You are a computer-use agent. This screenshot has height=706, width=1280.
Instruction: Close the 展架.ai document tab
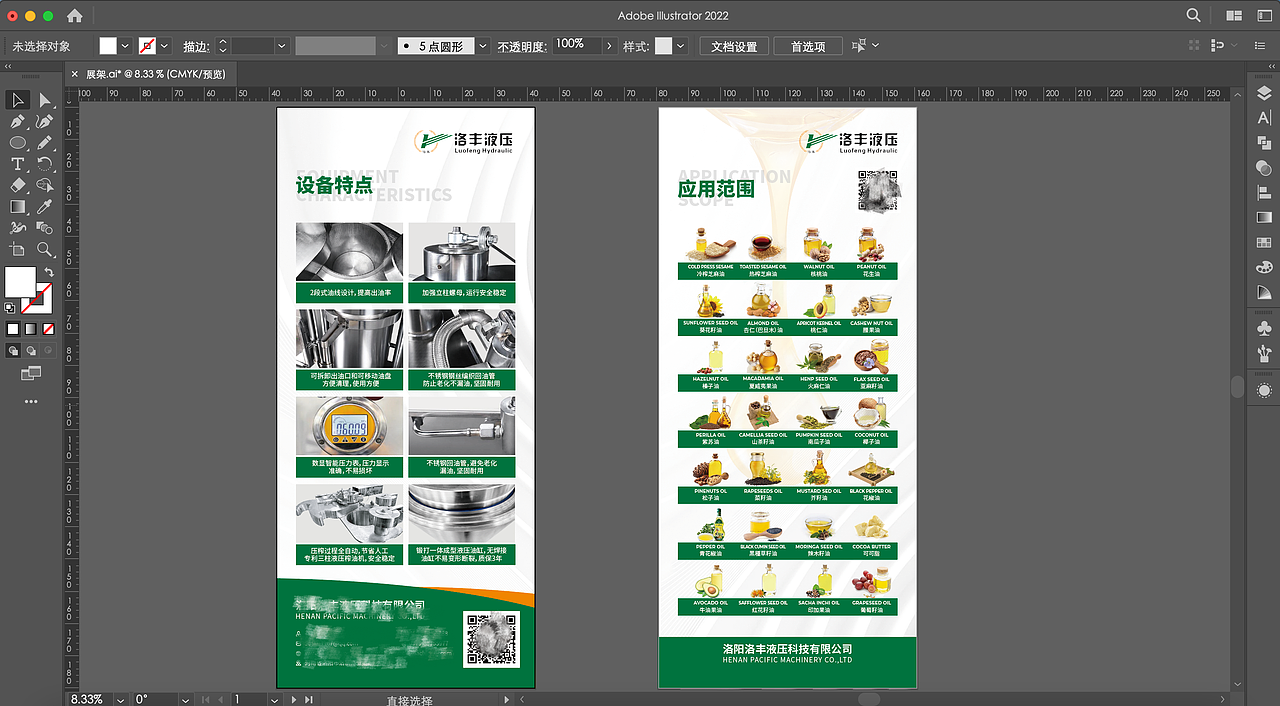pyautogui.click(x=73, y=74)
